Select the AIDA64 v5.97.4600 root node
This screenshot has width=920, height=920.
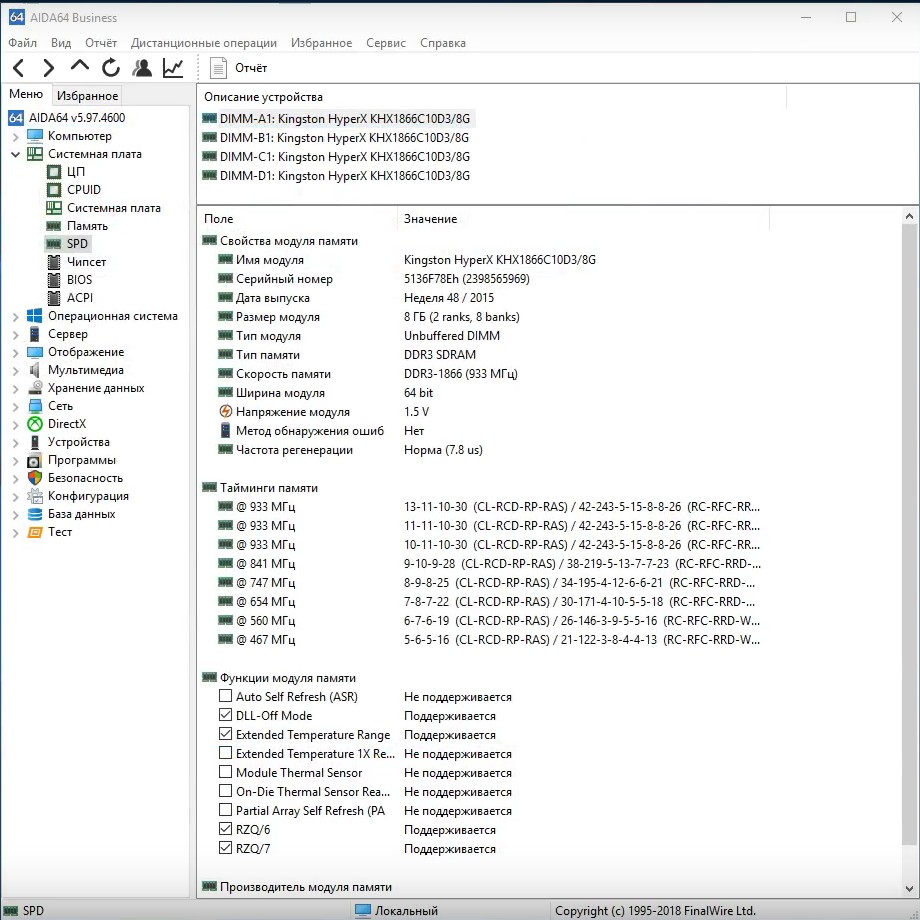pos(77,117)
